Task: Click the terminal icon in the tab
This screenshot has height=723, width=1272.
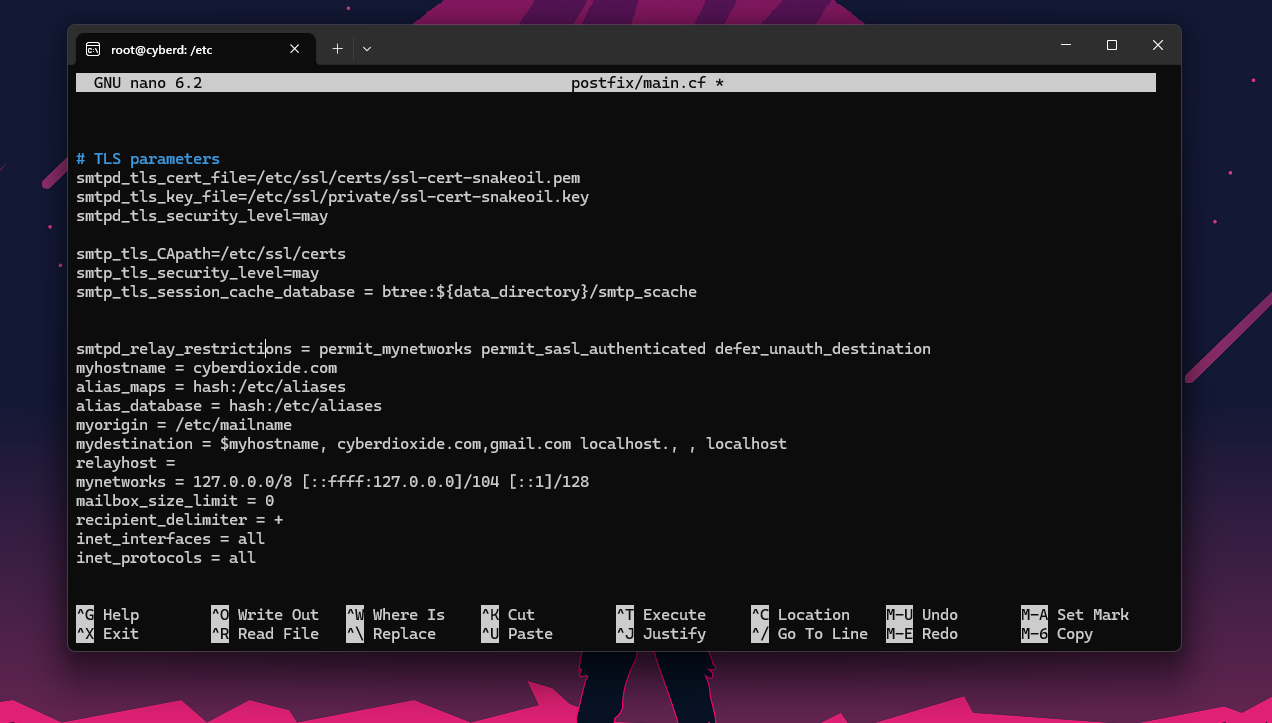Action: (92, 48)
